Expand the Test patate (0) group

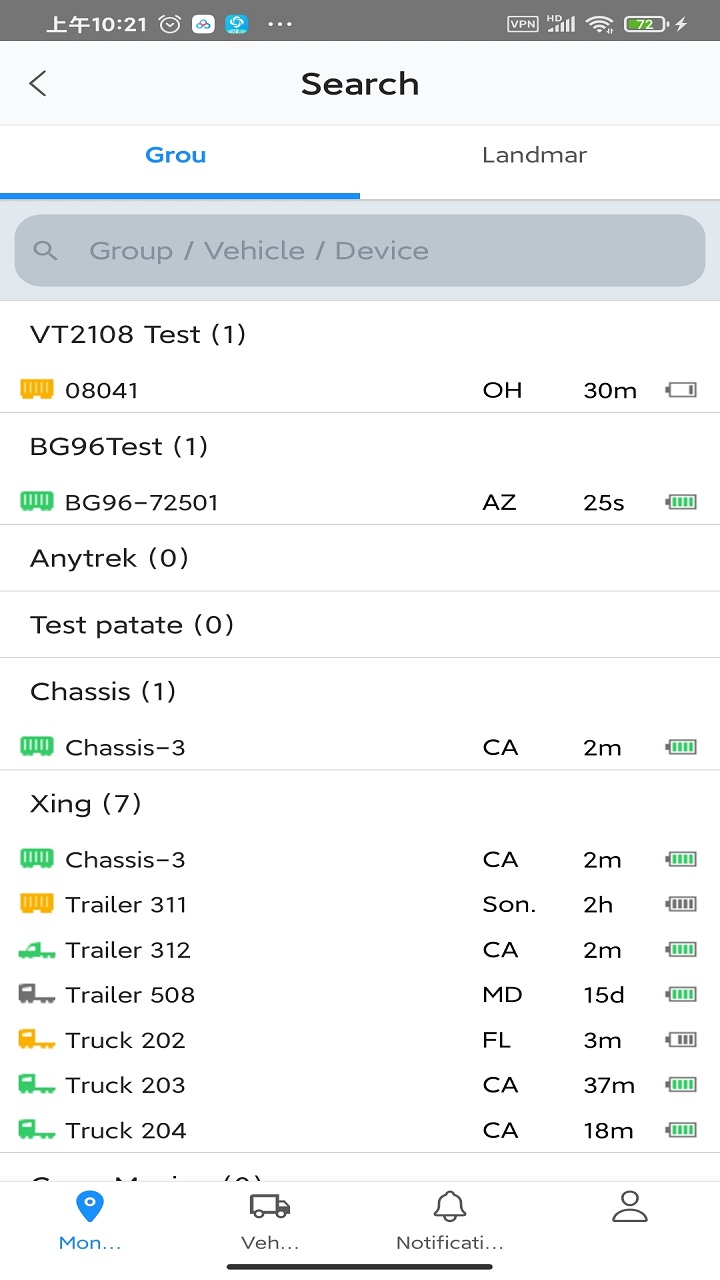[360, 625]
